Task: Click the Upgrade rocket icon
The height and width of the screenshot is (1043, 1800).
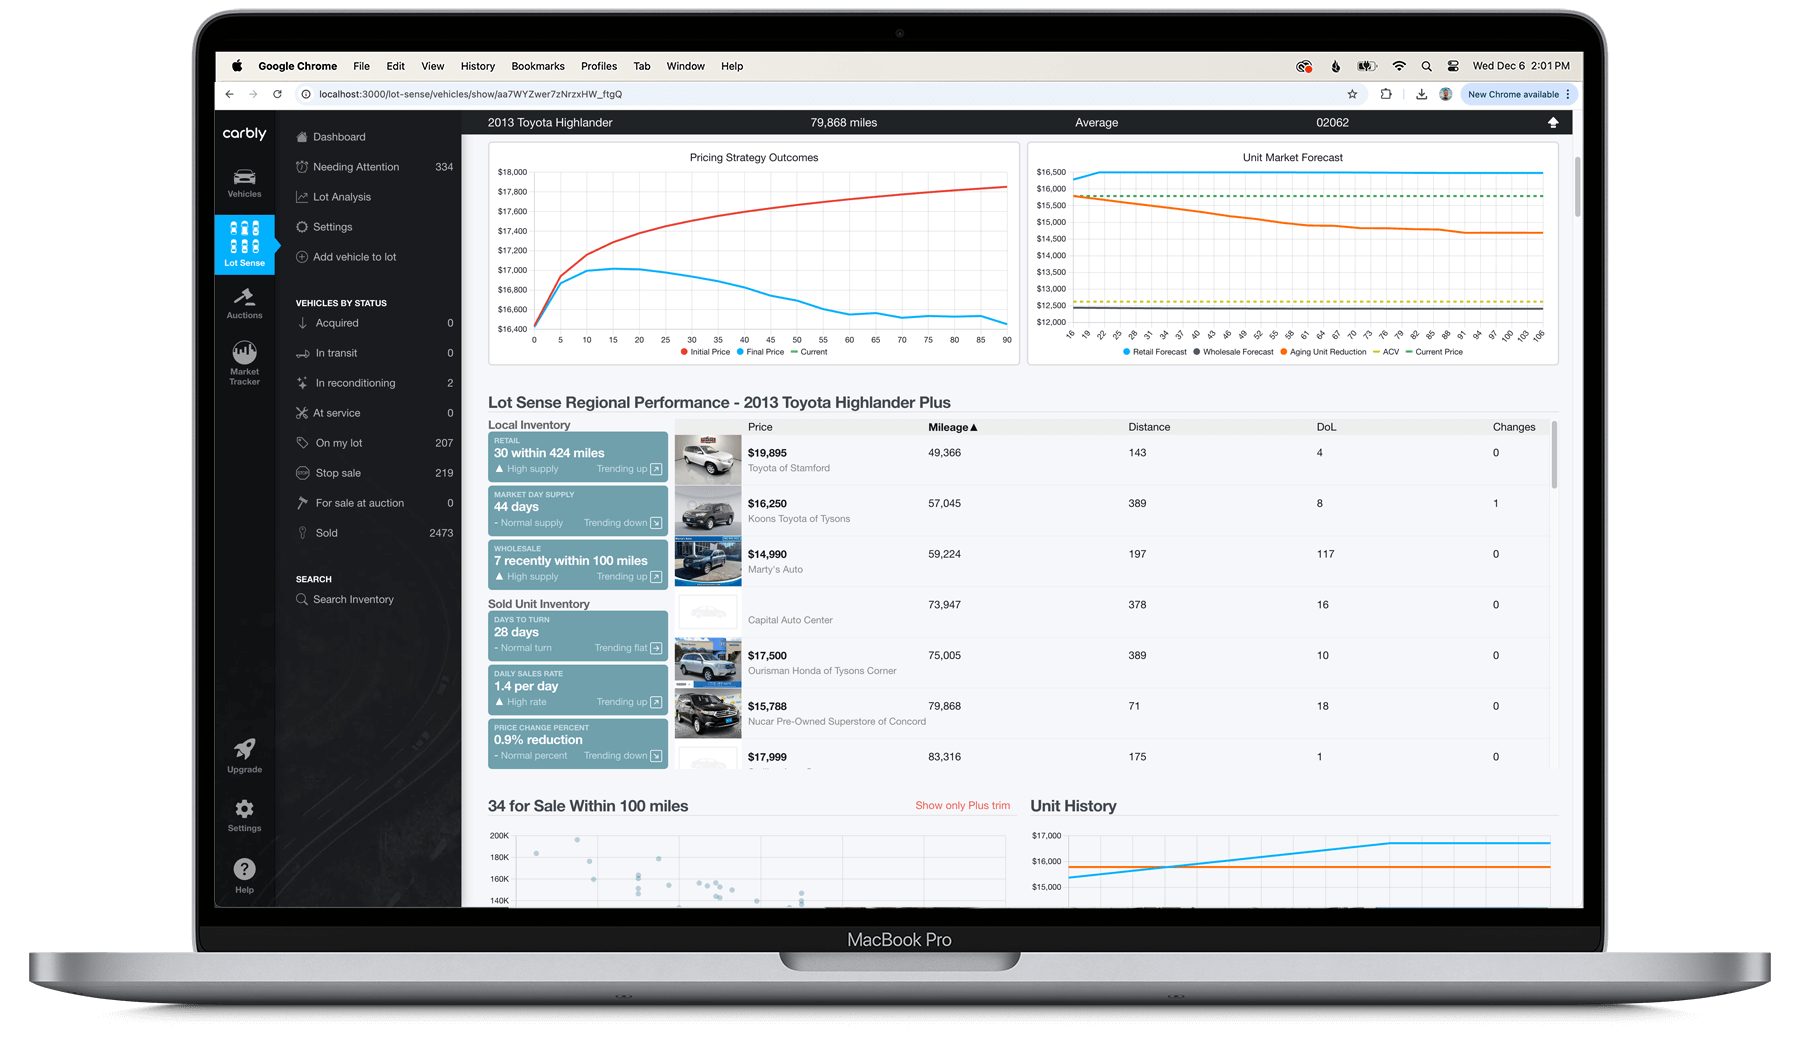Action: click(244, 755)
